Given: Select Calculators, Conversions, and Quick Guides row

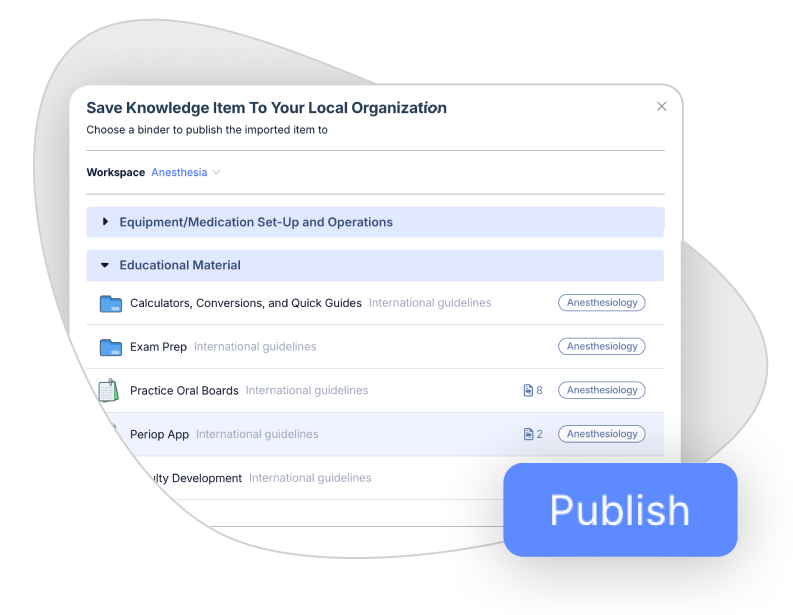Looking at the screenshot, I should (375, 303).
